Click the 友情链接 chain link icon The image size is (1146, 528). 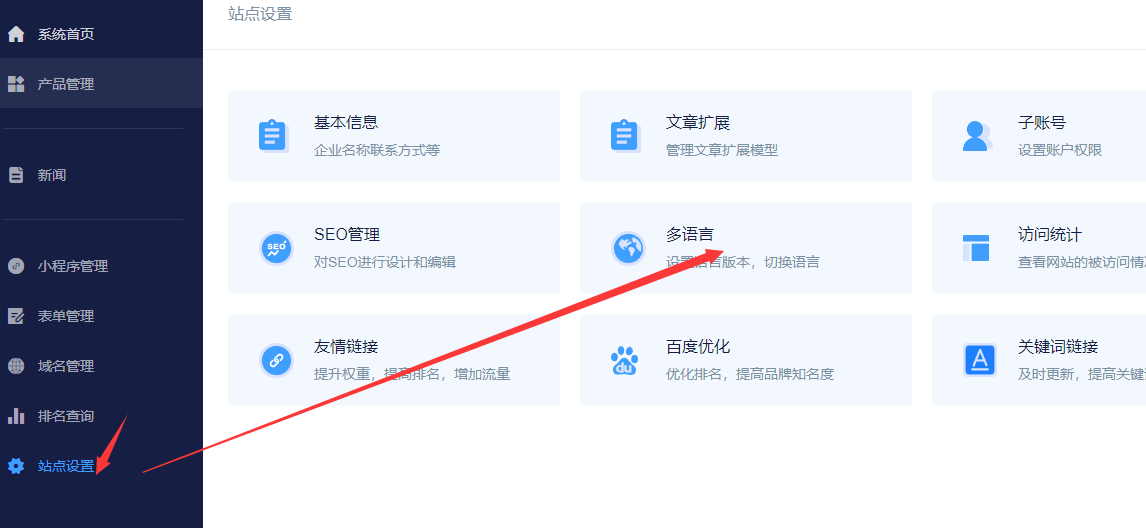[x=275, y=360]
